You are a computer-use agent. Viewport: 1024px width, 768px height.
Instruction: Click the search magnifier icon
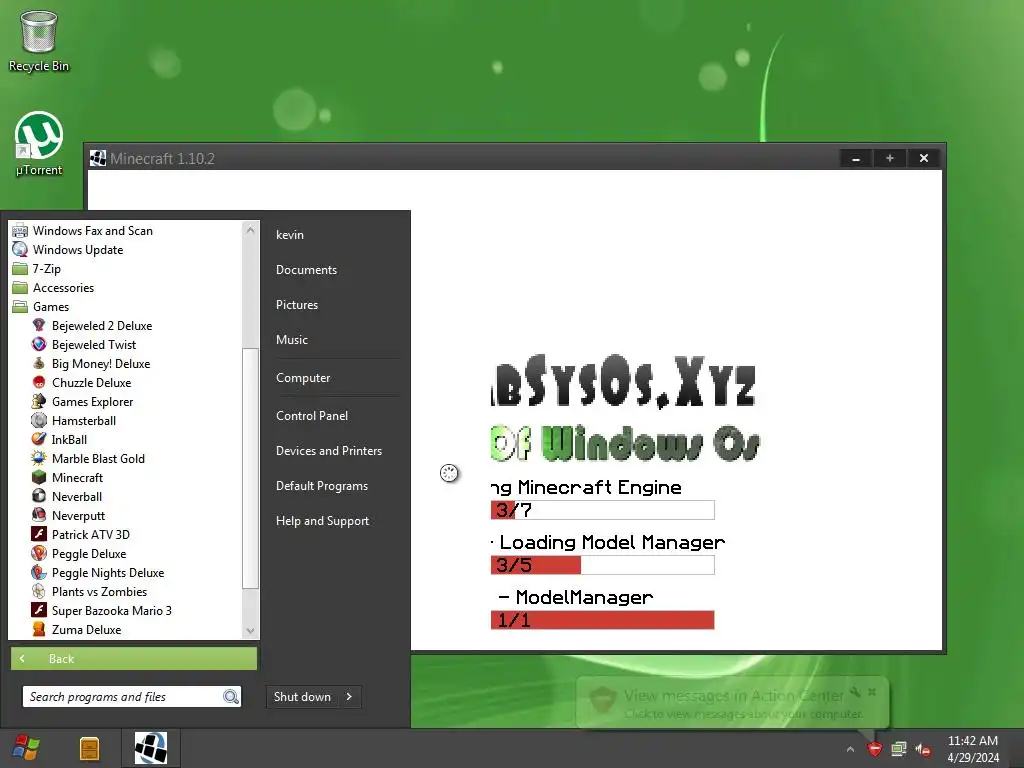pos(231,697)
